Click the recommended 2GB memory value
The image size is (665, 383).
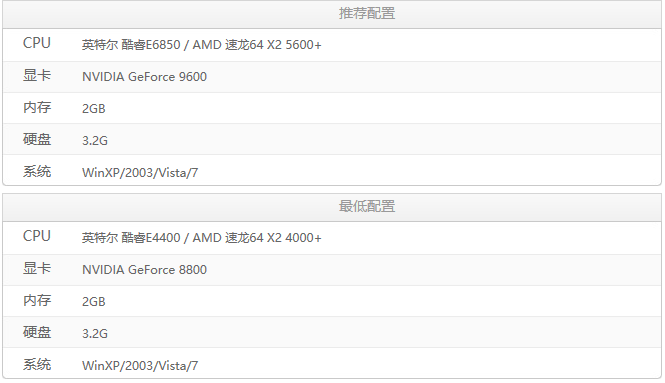pyautogui.click(x=93, y=109)
